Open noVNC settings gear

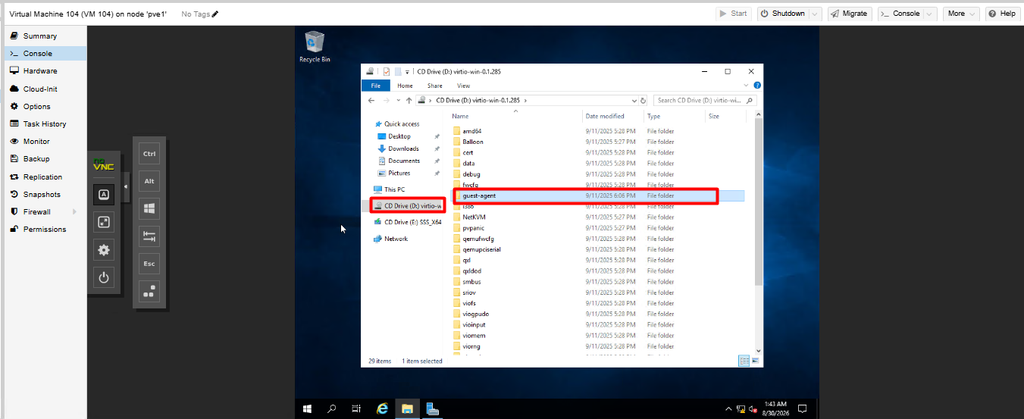(x=103, y=250)
